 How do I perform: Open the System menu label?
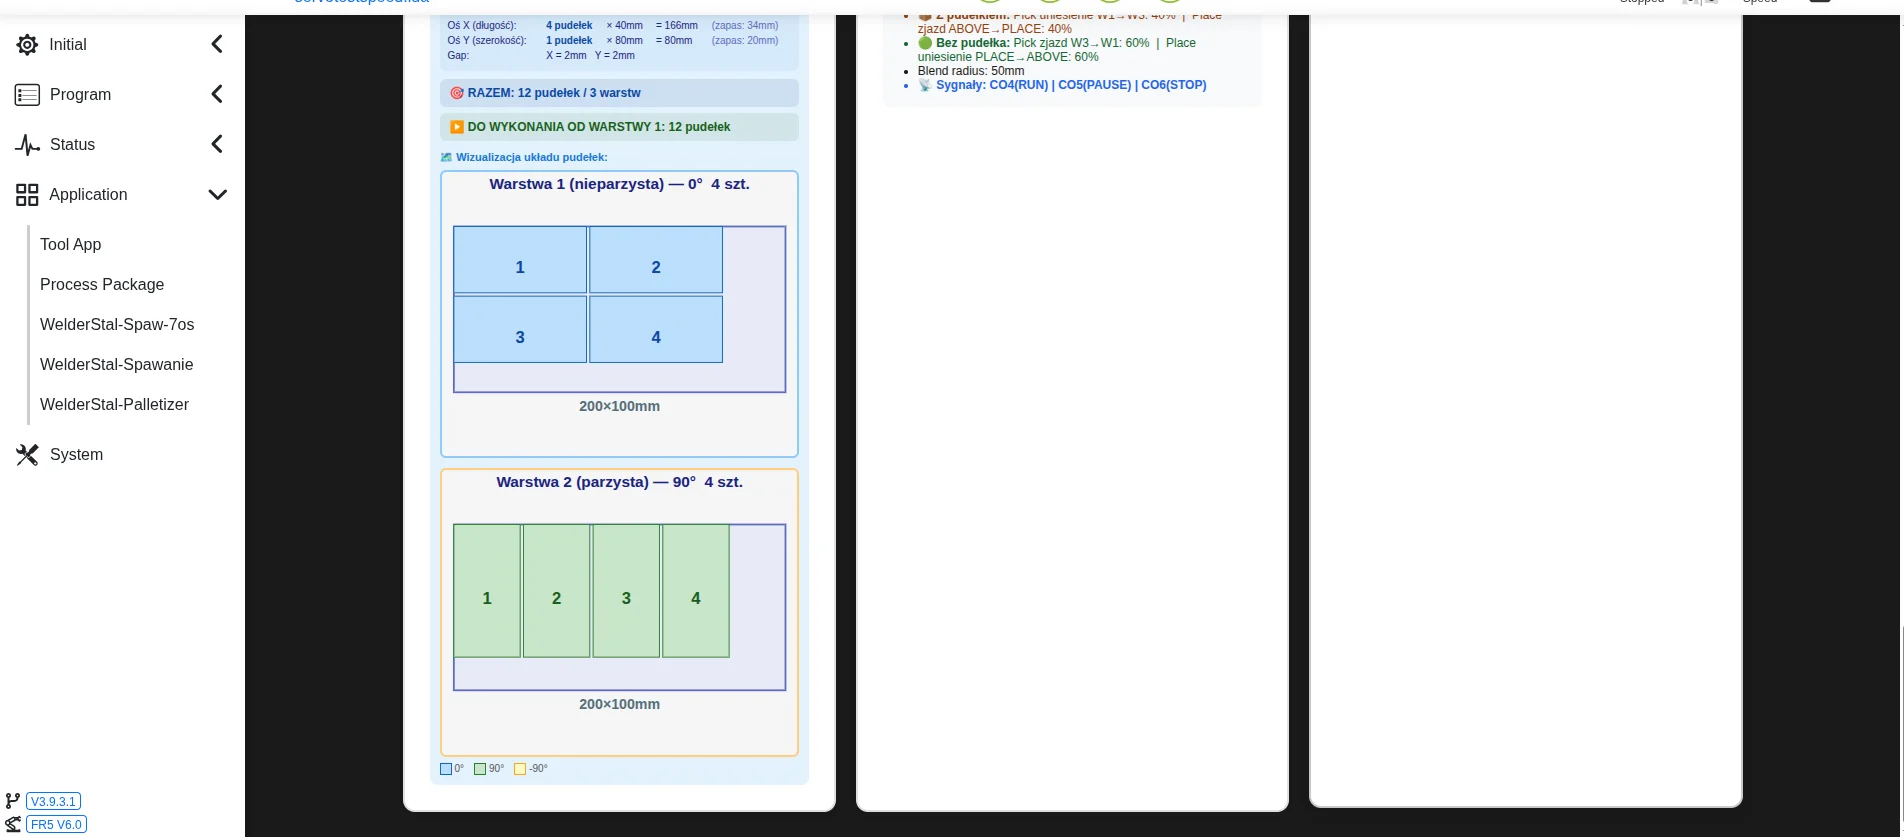pyautogui.click(x=76, y=454)
